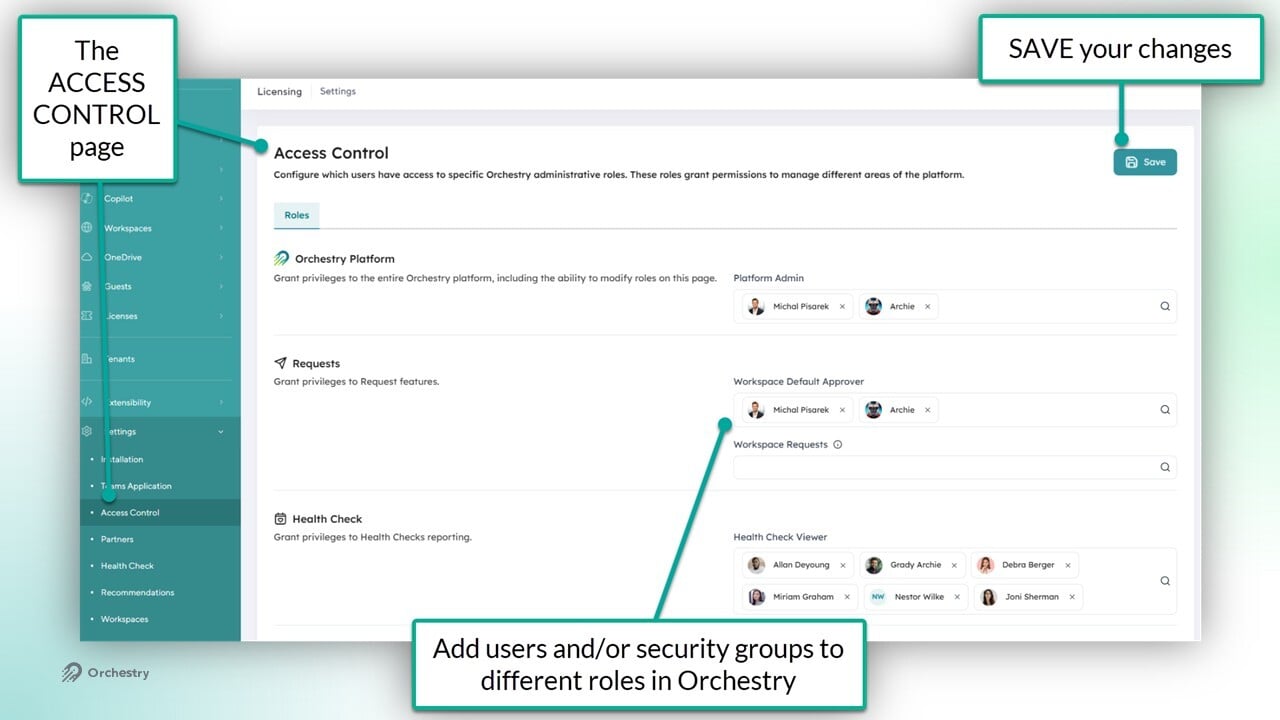Remove Michal Pisarek from Platform Admin
Image resolution: width=1280 pixels, height=720 pixels.
pyautogui.click(x=842, y=307)
